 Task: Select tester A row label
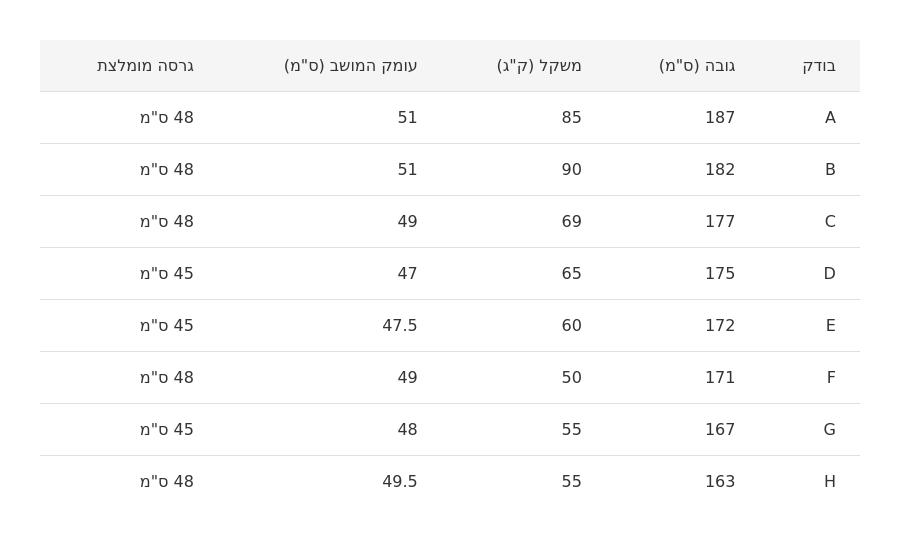tap(830, 118)
